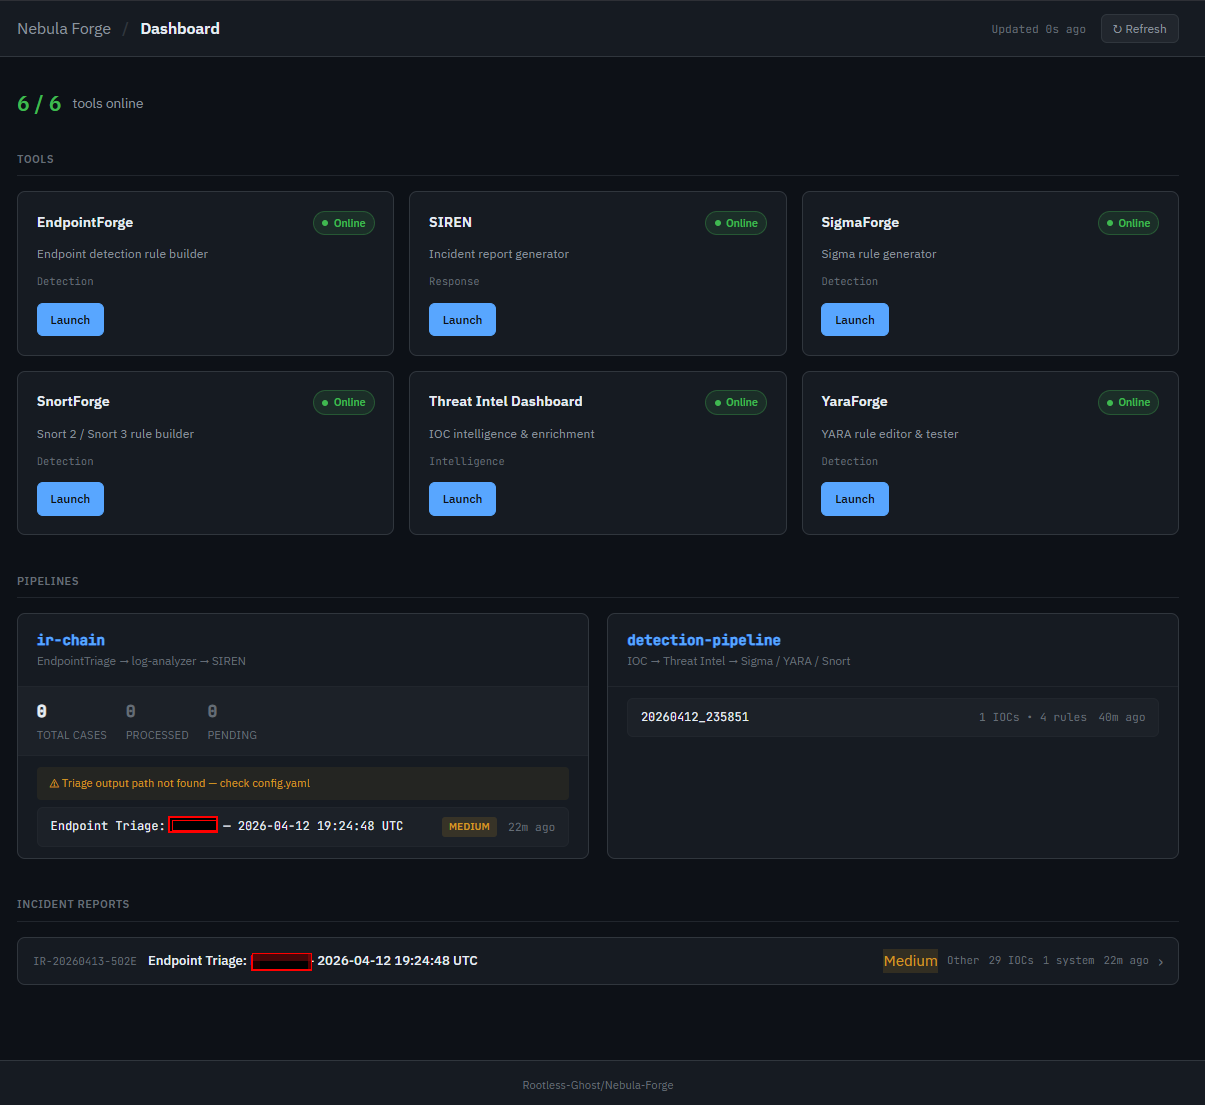Click the '6 / 6 tools online' summary
1205x1105 pixels.
tap(80, 103)
